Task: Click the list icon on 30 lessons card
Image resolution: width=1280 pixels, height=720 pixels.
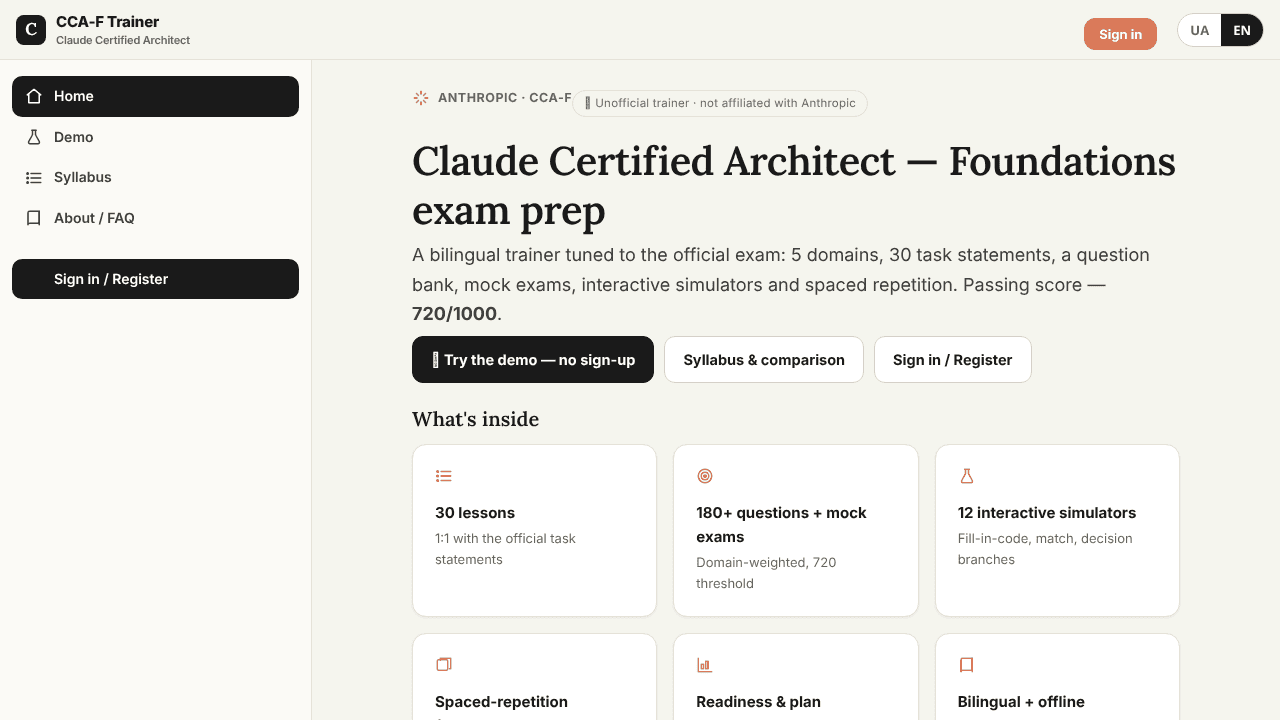Action: tap(444, 476)
